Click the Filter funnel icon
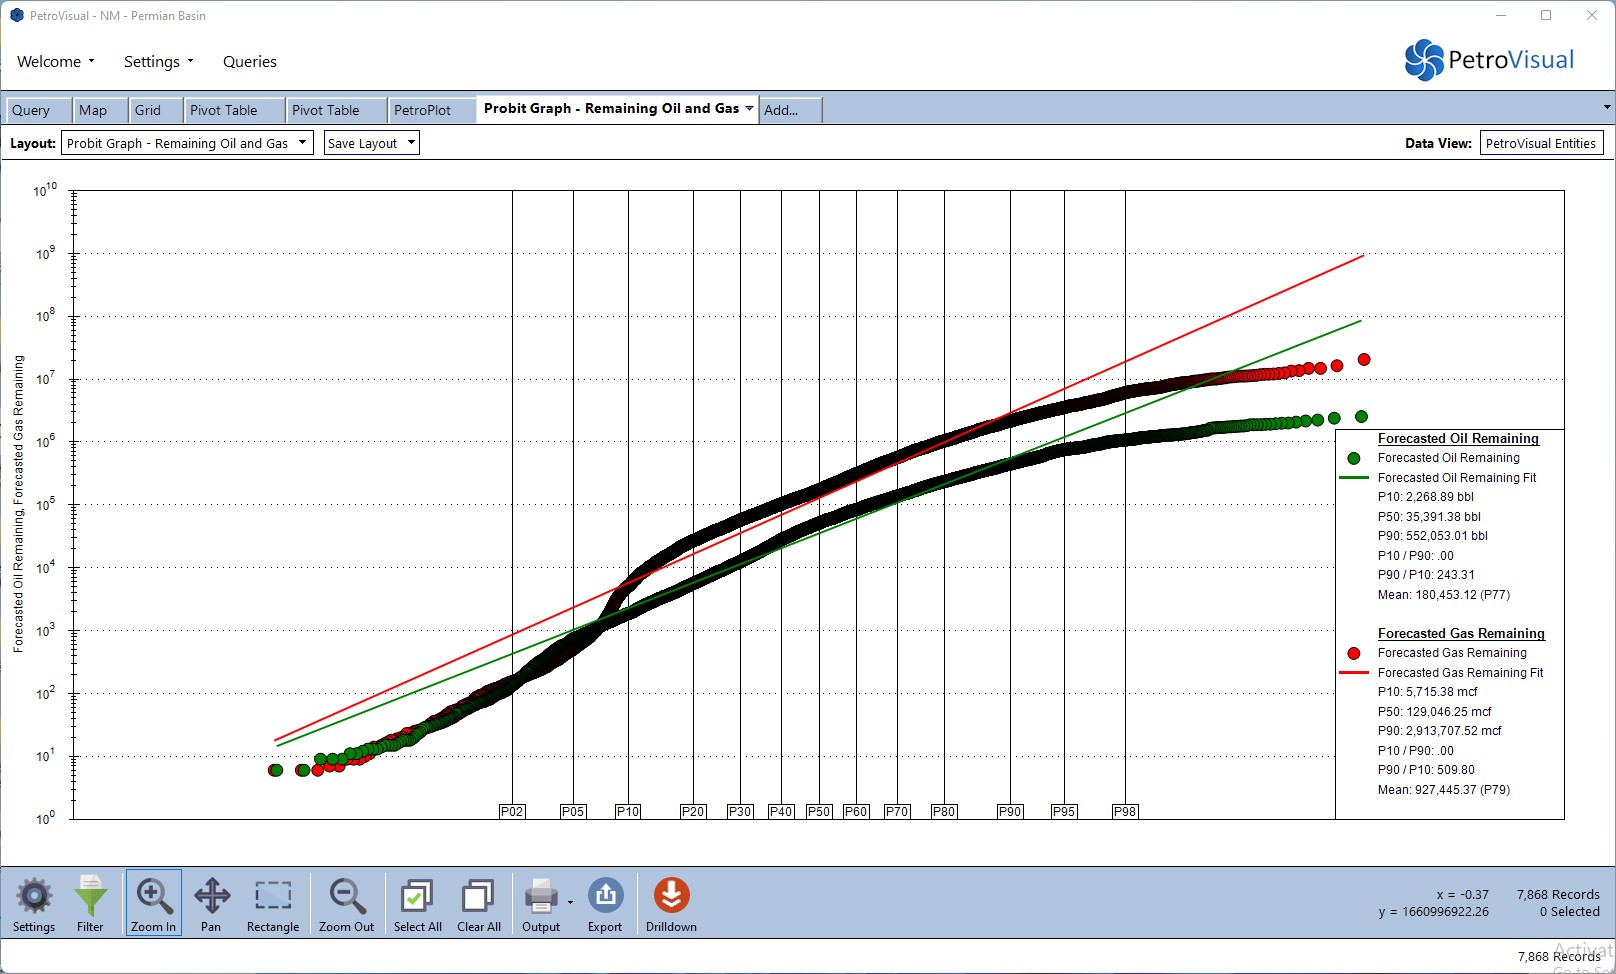 coord(90,903)
